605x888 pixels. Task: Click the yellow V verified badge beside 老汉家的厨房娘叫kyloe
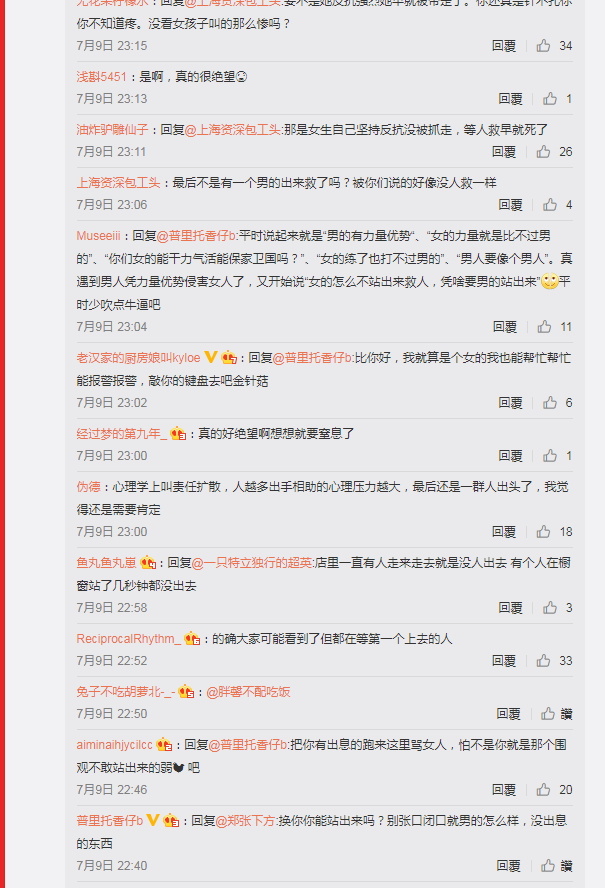[x=211, y=357]
